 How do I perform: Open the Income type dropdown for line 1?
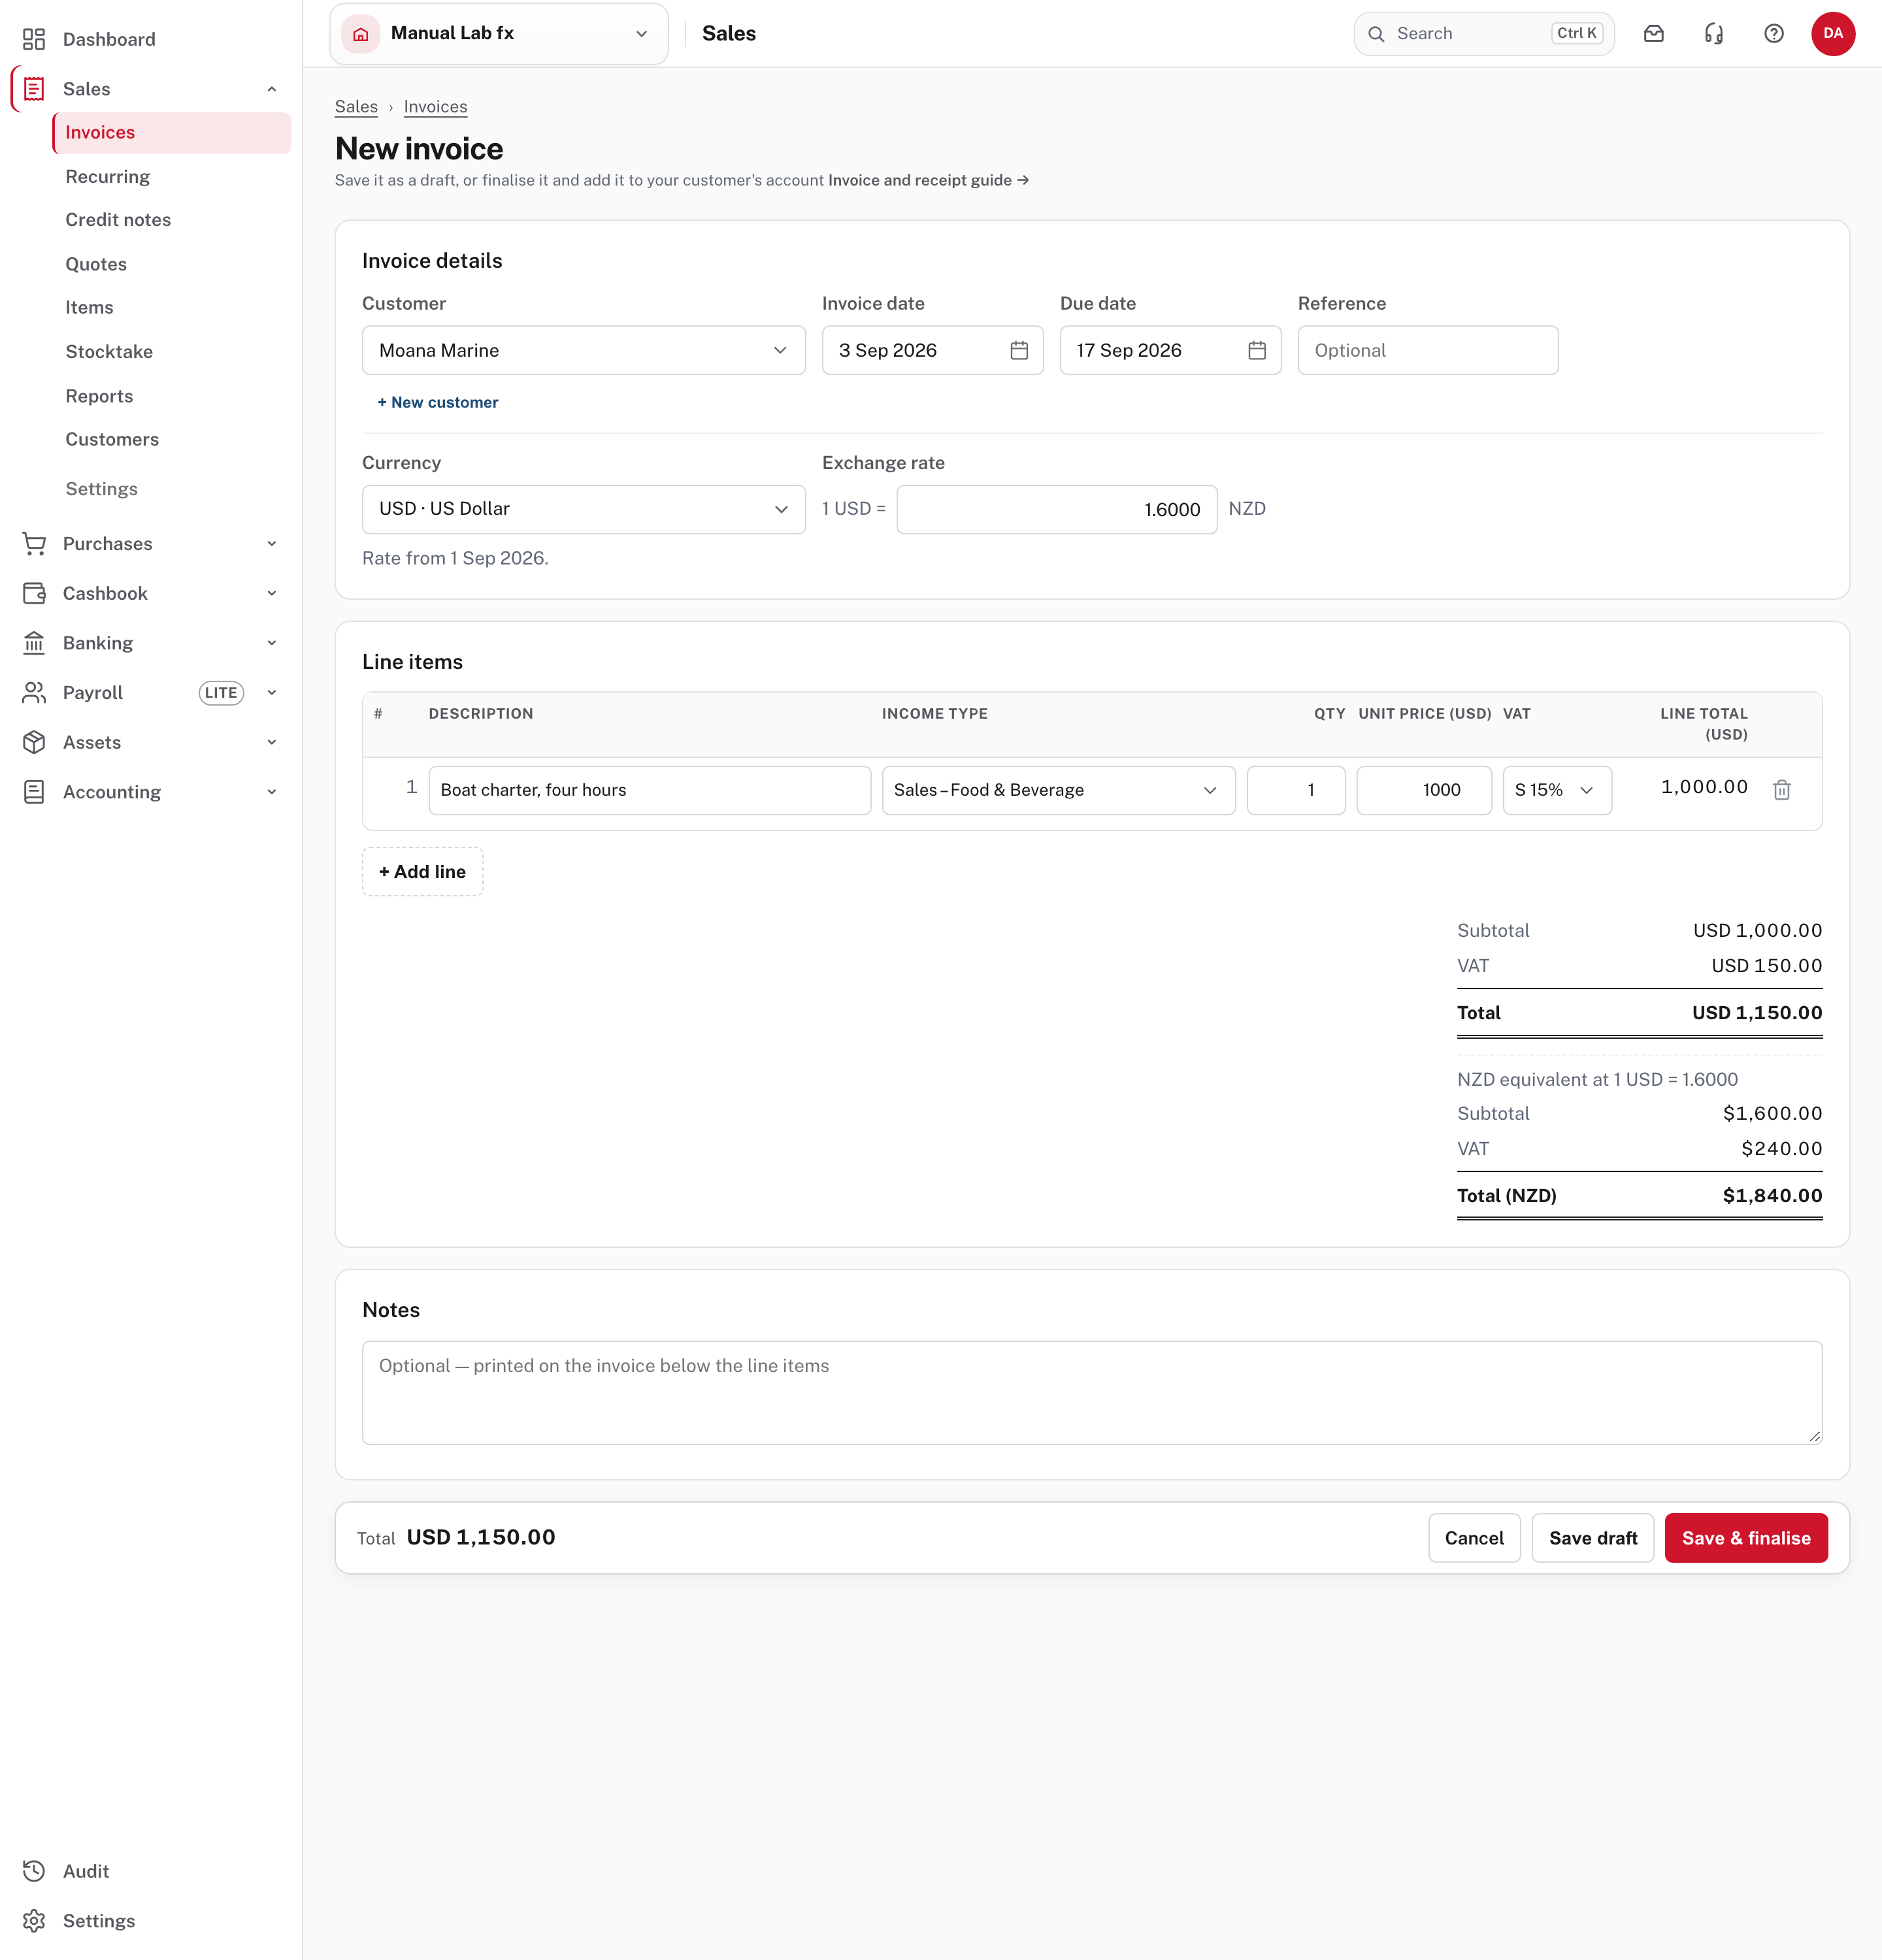[1059, 790]
